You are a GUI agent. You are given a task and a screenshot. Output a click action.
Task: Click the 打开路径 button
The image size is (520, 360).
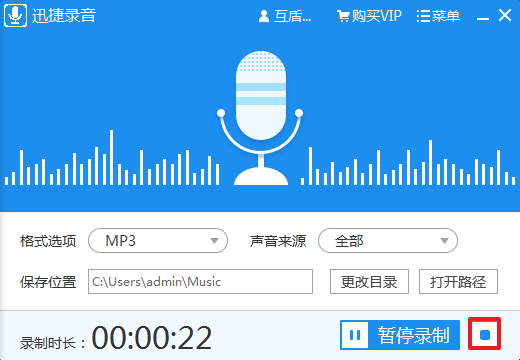[x=458, y=282]
